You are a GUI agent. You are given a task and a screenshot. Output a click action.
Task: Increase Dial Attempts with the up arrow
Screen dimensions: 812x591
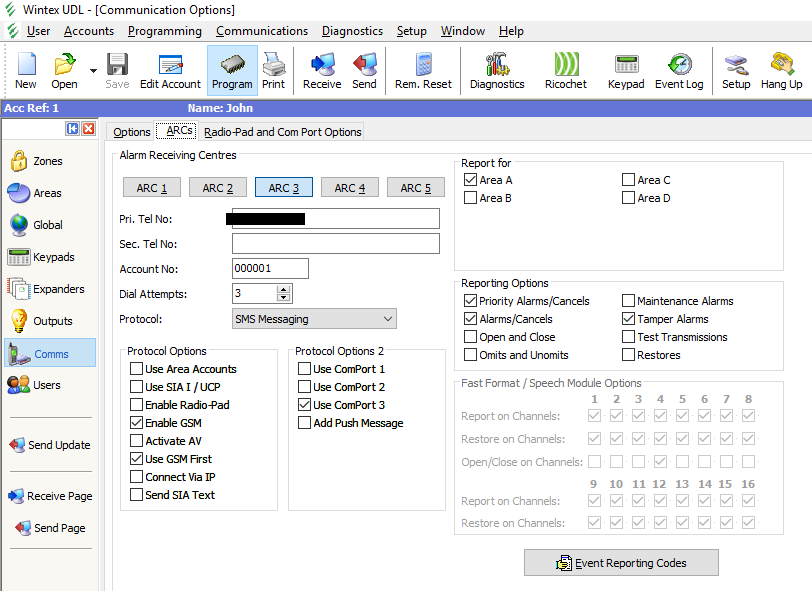(283, 290)
